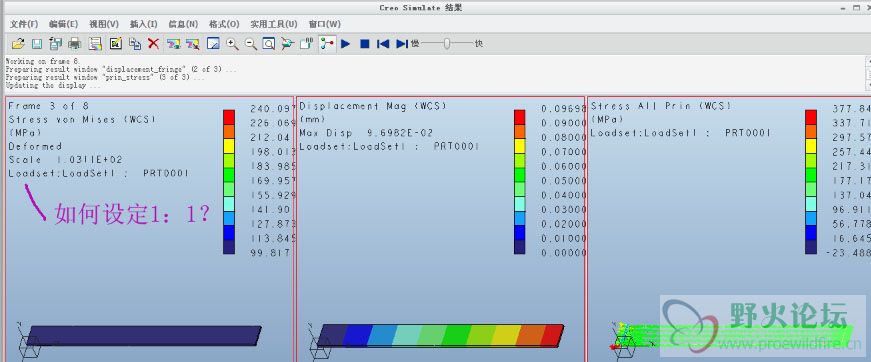This screenshot has height=362, width=871.
Task: Open a results file with the folder icon
Action: [x=18, y=43]
